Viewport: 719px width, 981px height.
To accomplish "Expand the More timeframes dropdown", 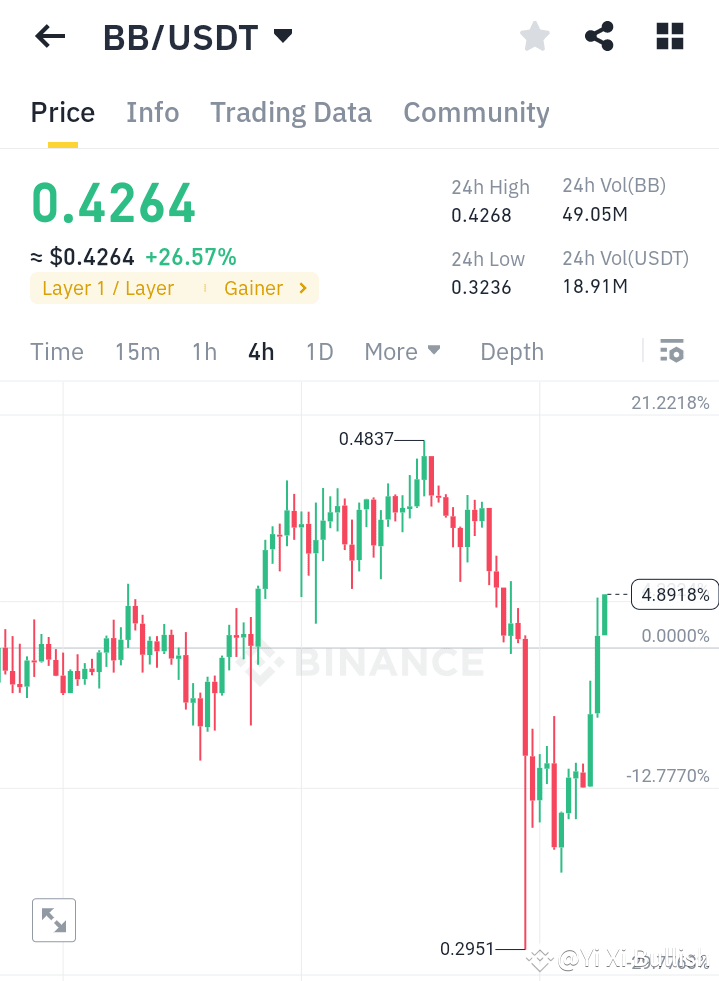I will click(x=402, y=351).
